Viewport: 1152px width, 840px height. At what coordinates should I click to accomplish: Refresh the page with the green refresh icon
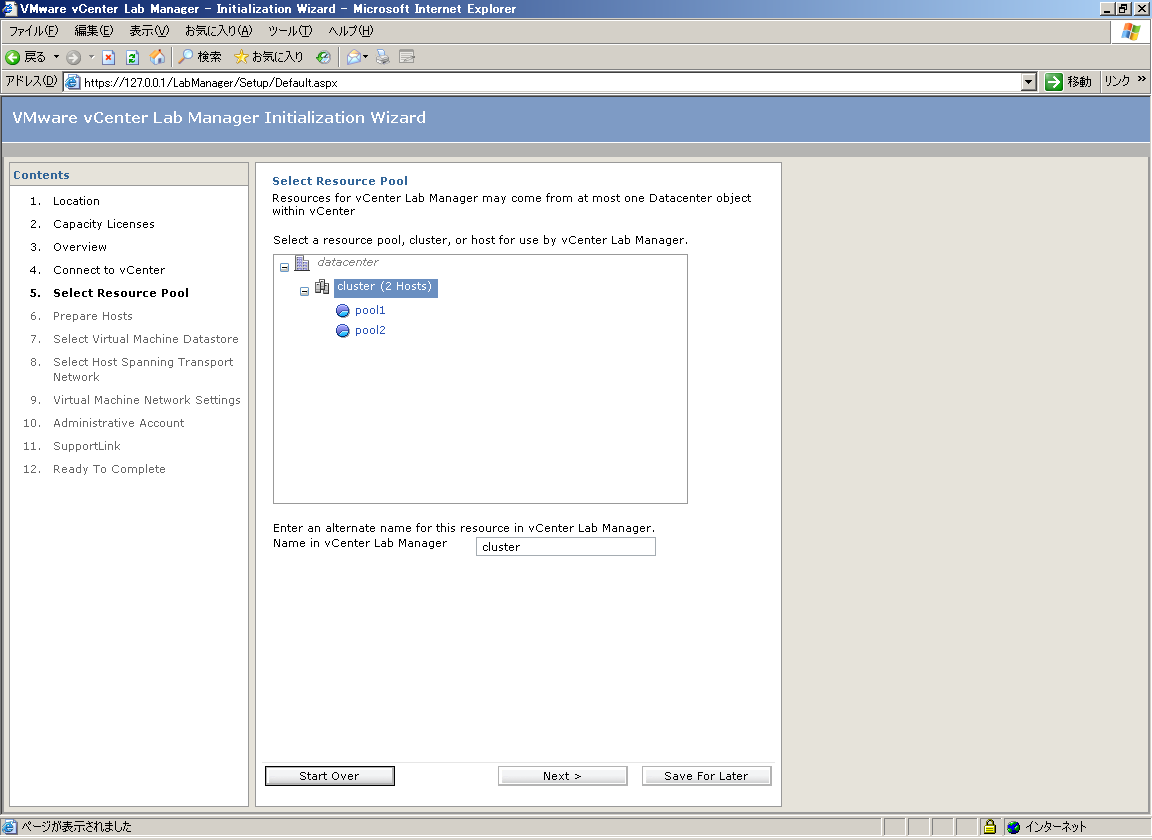[132, 57]
